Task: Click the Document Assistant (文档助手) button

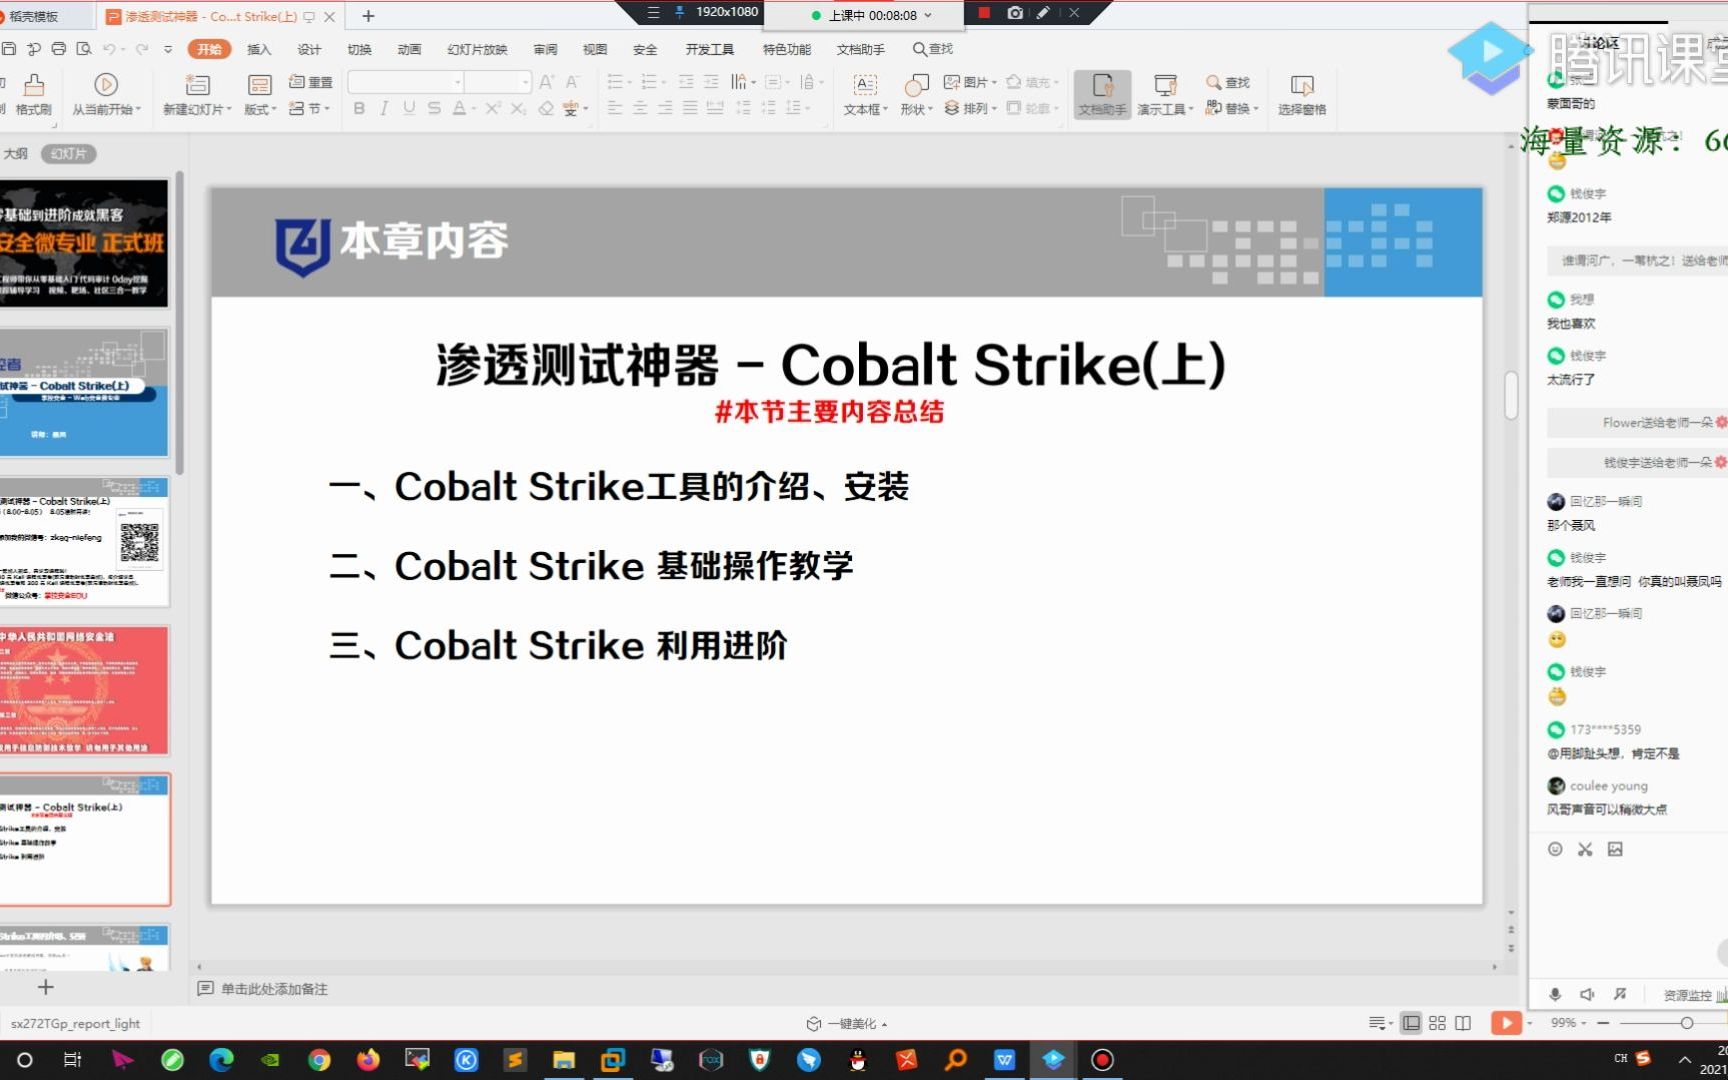Action: pyautogui.click(x=1102, y=94)
